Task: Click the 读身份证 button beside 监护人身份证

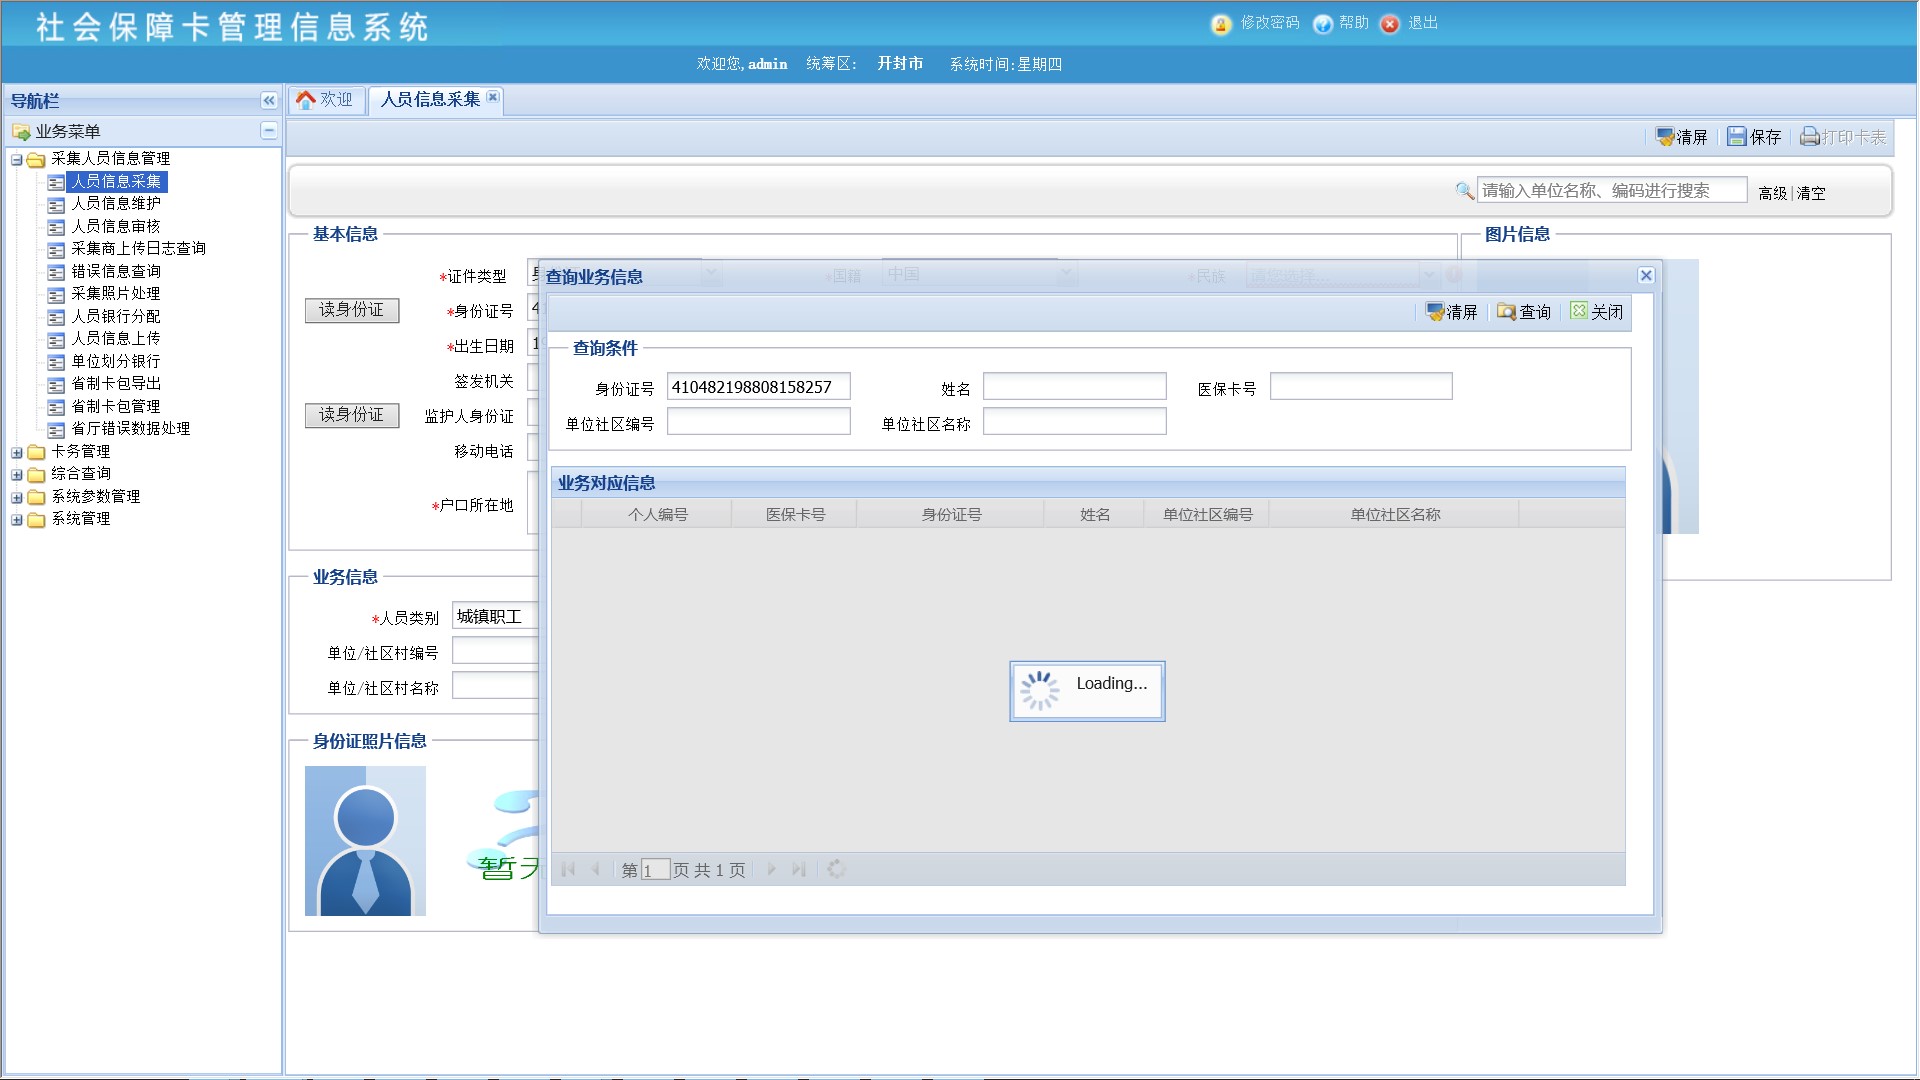Action: 352,415
